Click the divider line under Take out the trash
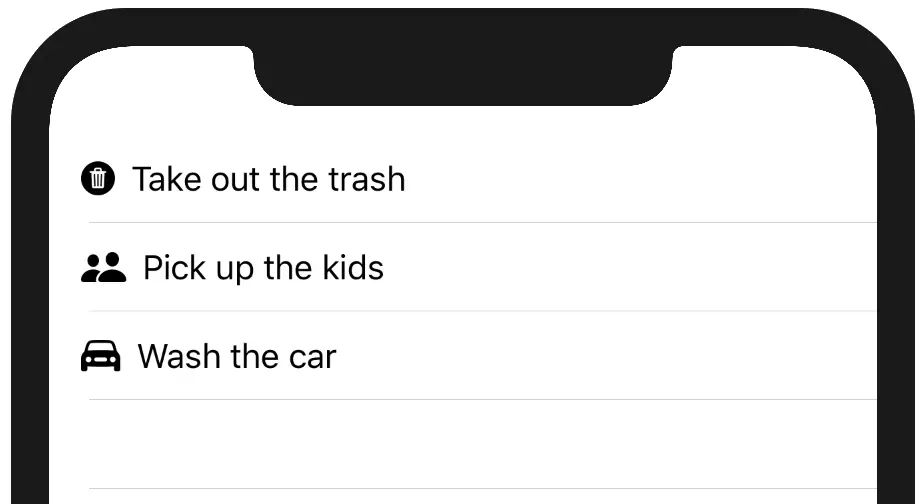 [x=483, y=222]
